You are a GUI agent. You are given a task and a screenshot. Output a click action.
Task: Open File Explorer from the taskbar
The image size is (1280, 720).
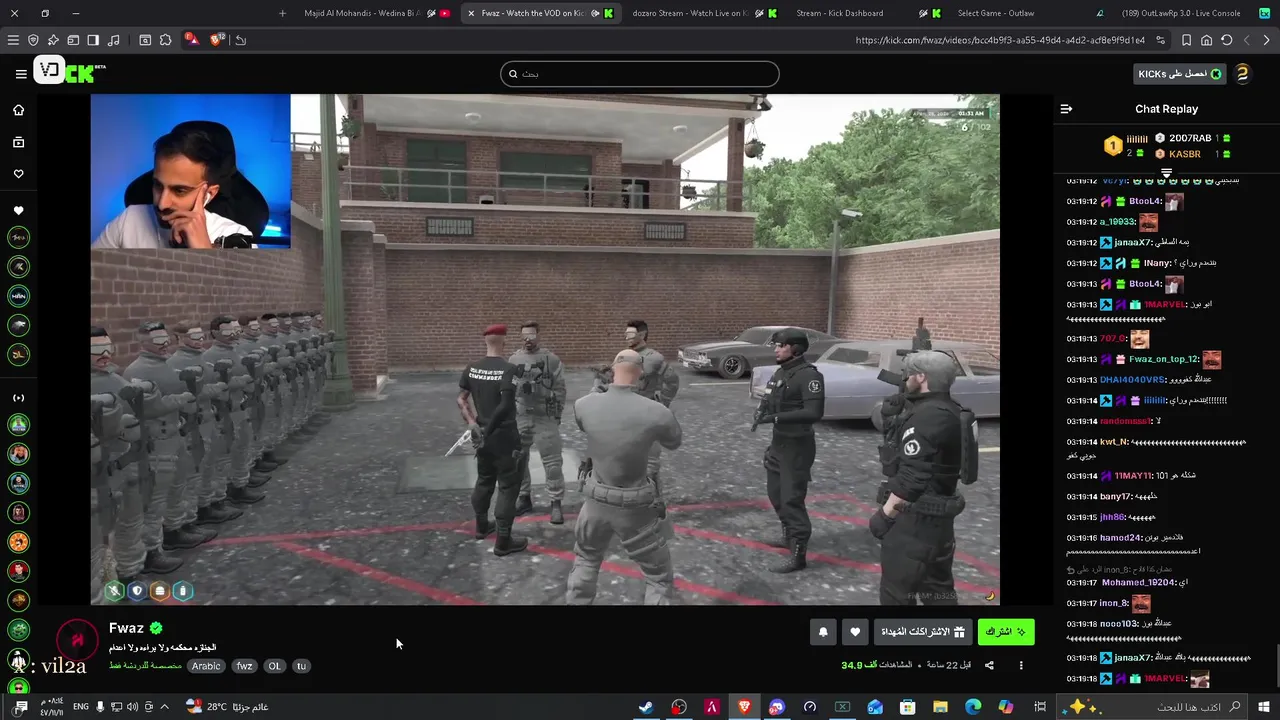point(940,707)
